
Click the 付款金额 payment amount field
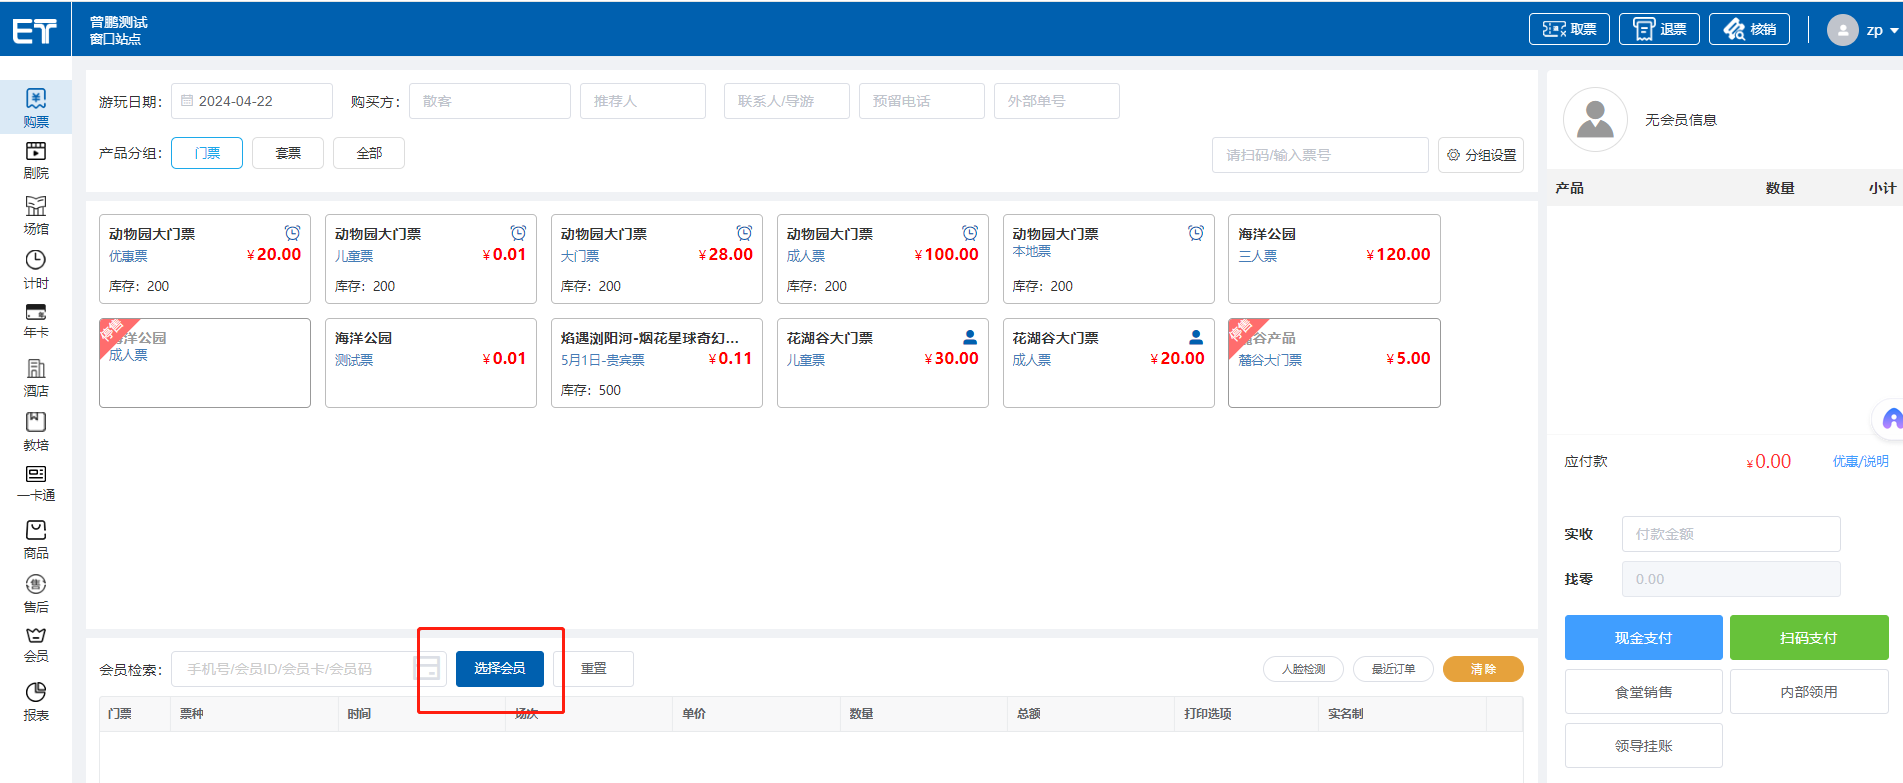[1730, 534]
